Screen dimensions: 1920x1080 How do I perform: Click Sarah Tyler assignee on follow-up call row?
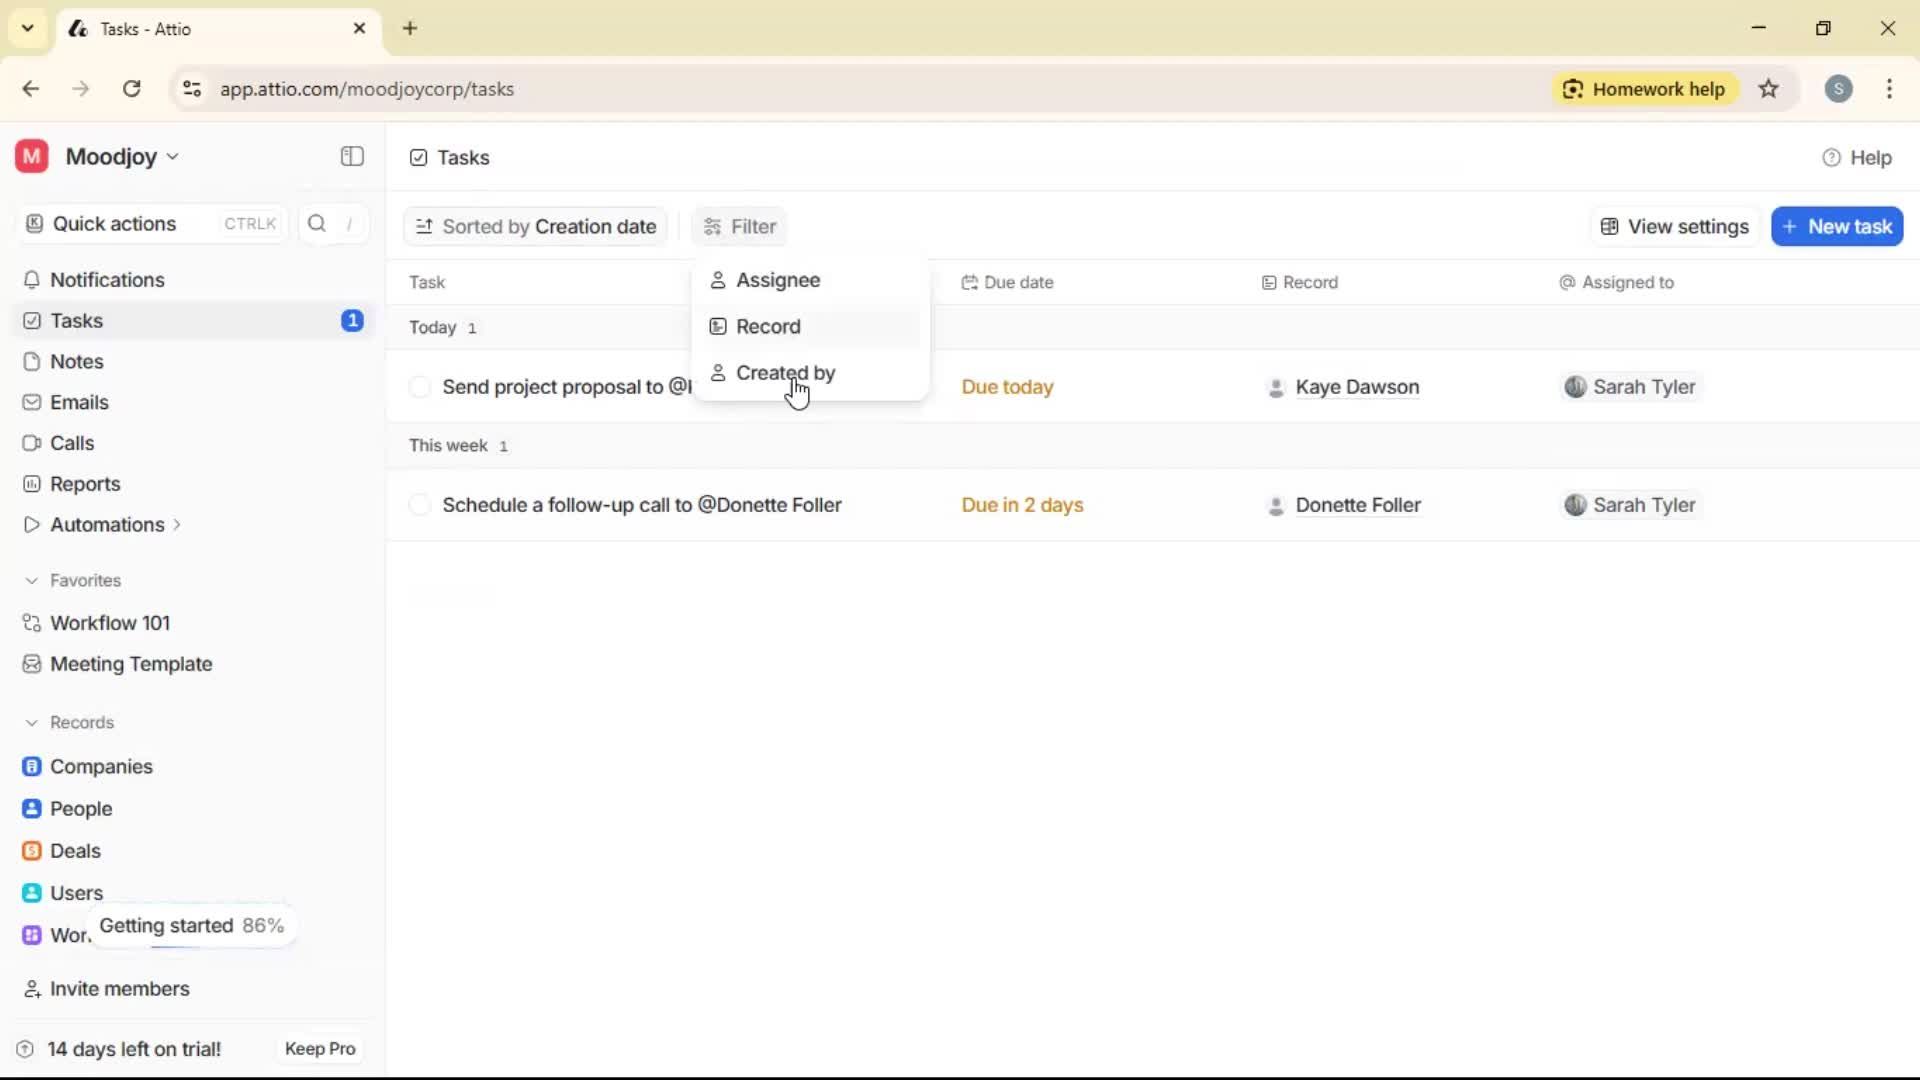click(x=1631, y=505)
